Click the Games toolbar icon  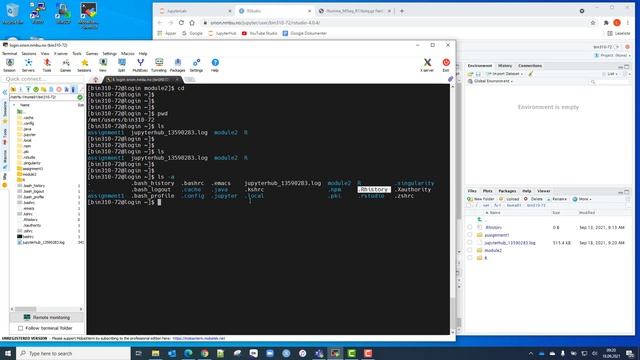tap(65, 65)
